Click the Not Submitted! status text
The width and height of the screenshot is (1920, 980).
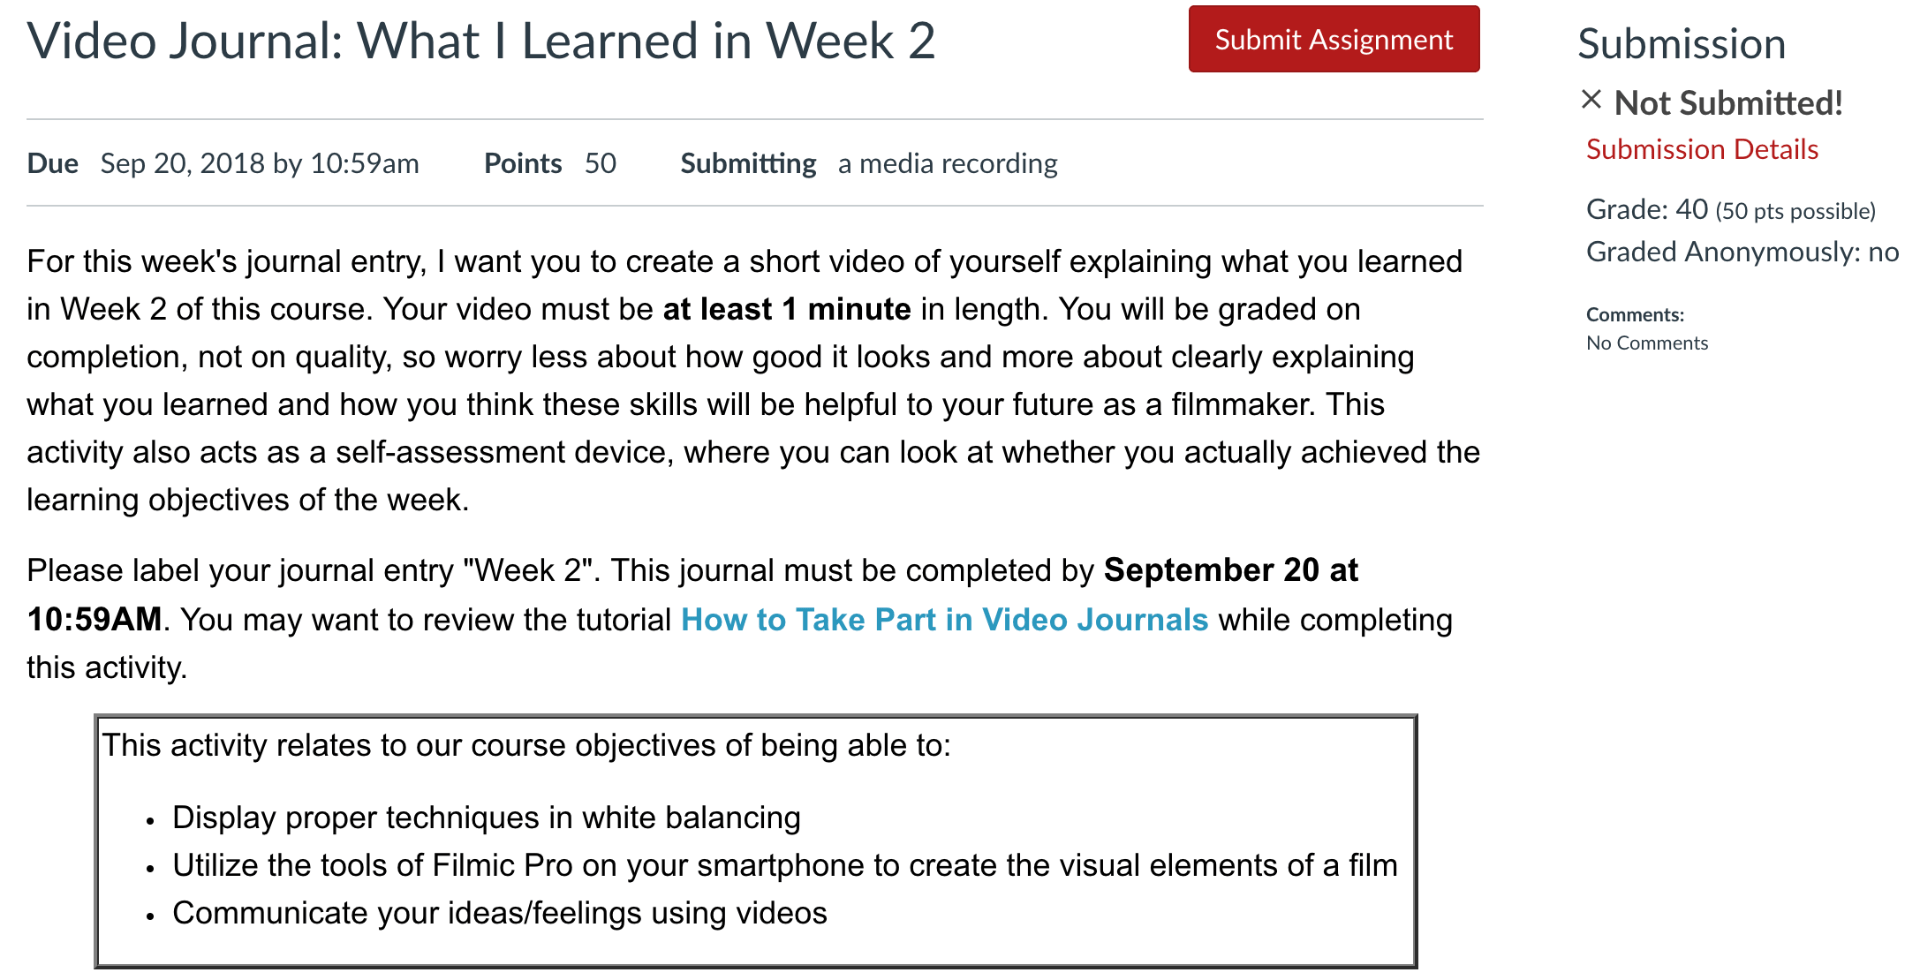(1728, 103)
